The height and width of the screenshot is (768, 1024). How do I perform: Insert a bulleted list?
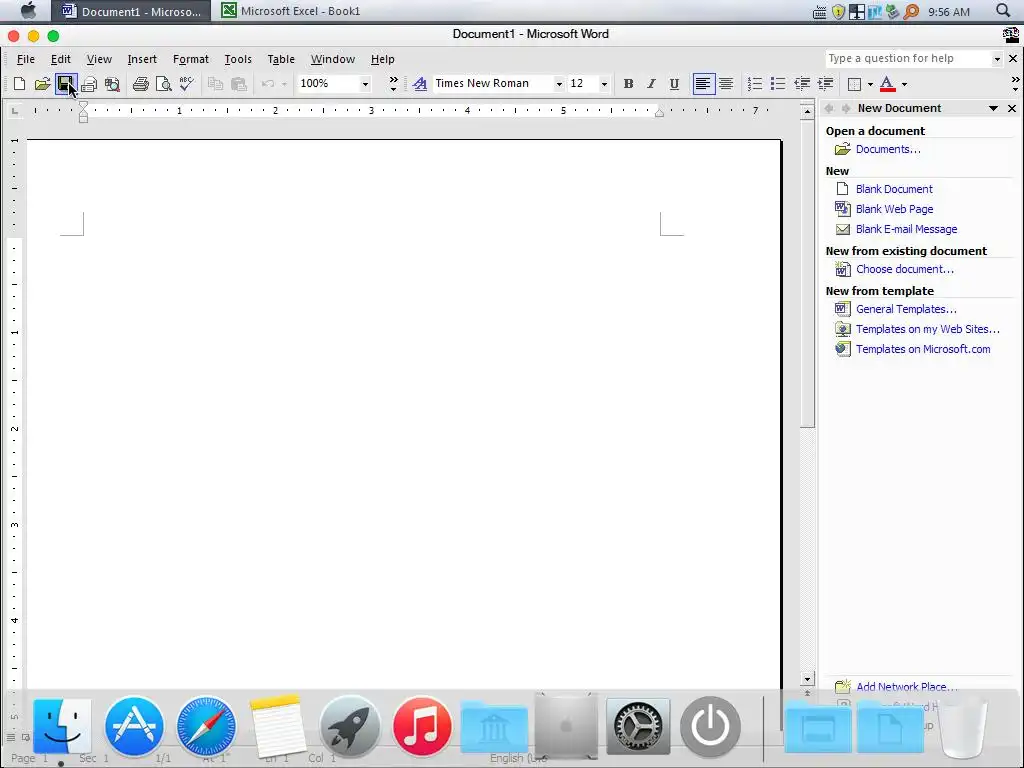point(778,84)
